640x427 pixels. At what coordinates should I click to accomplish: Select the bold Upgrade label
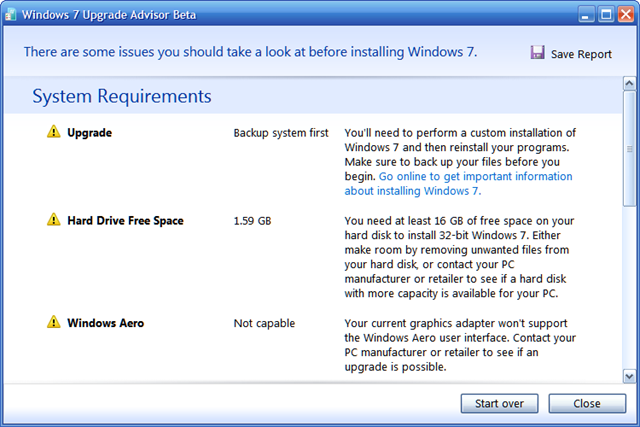(x=89, y=133)
